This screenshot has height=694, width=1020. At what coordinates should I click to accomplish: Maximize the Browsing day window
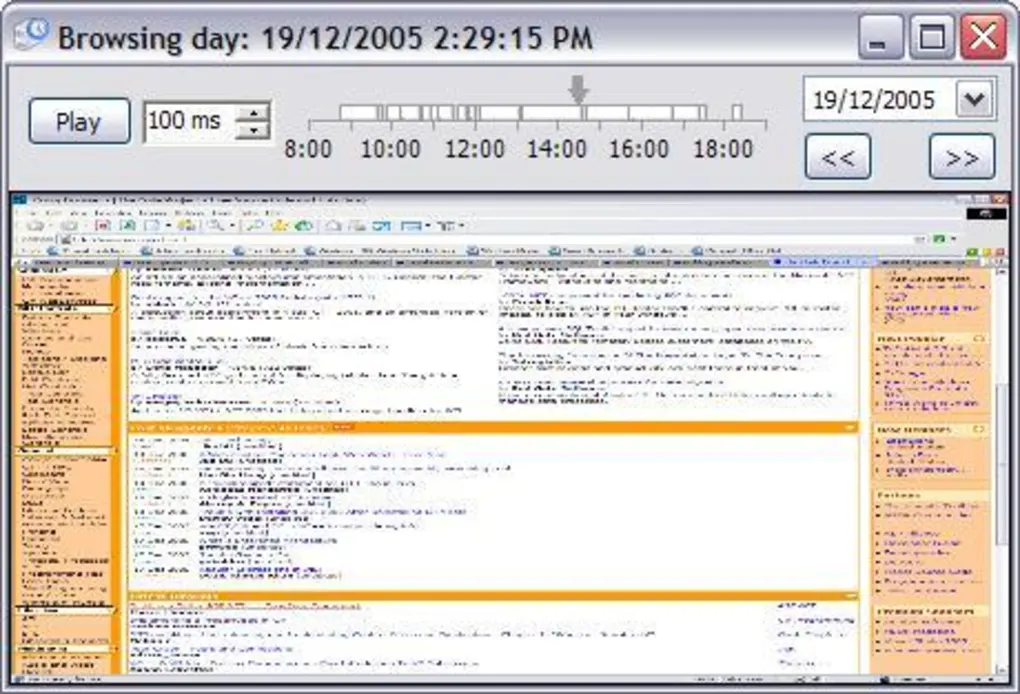932,39
